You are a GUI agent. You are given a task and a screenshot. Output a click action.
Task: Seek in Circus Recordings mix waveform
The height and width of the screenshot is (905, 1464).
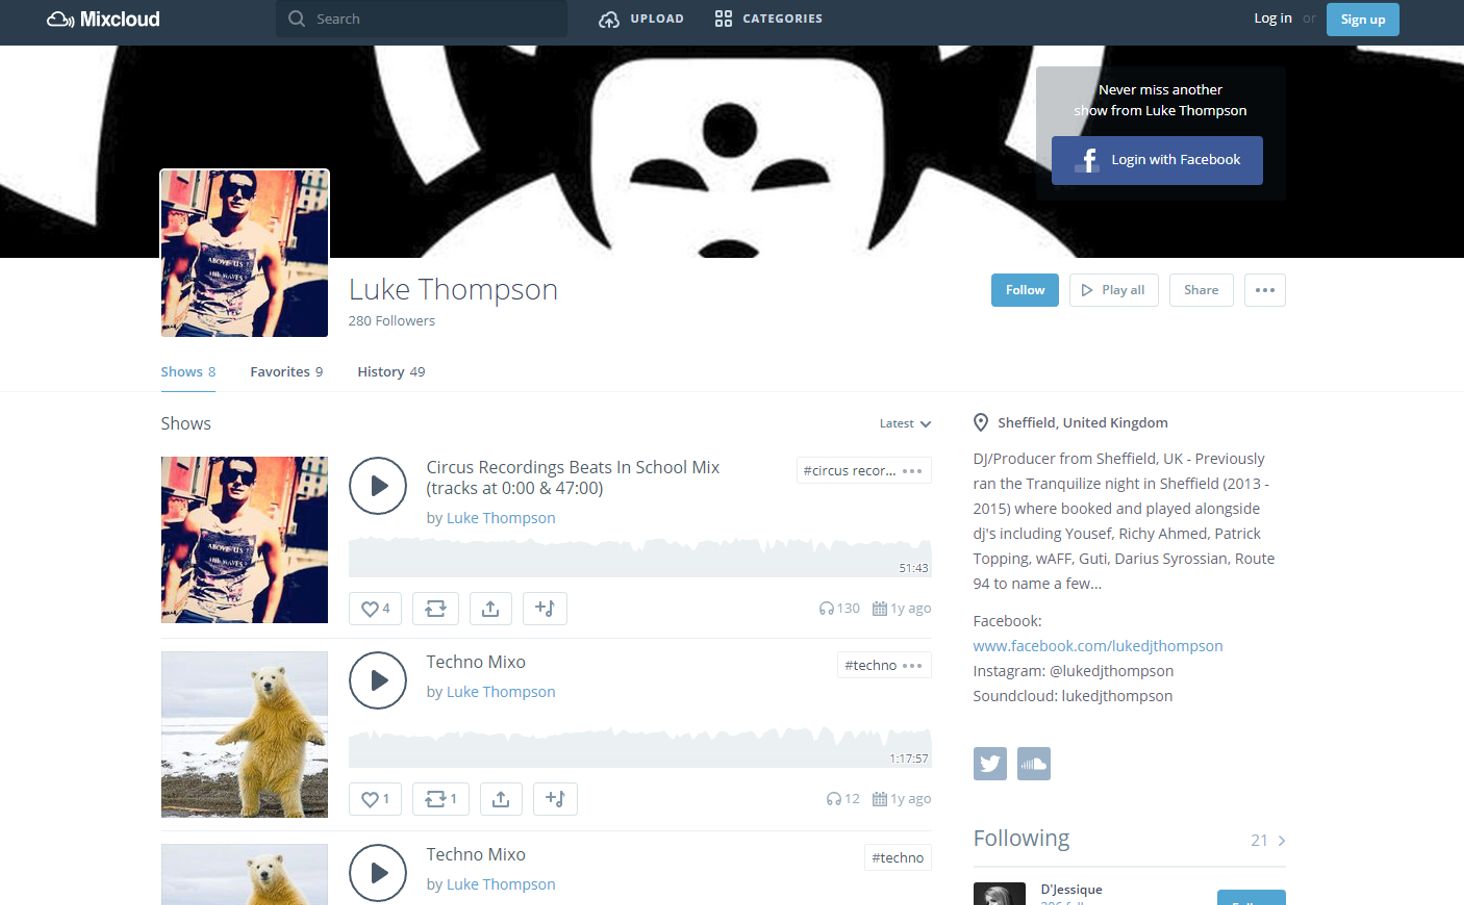[x=640, y=557]
